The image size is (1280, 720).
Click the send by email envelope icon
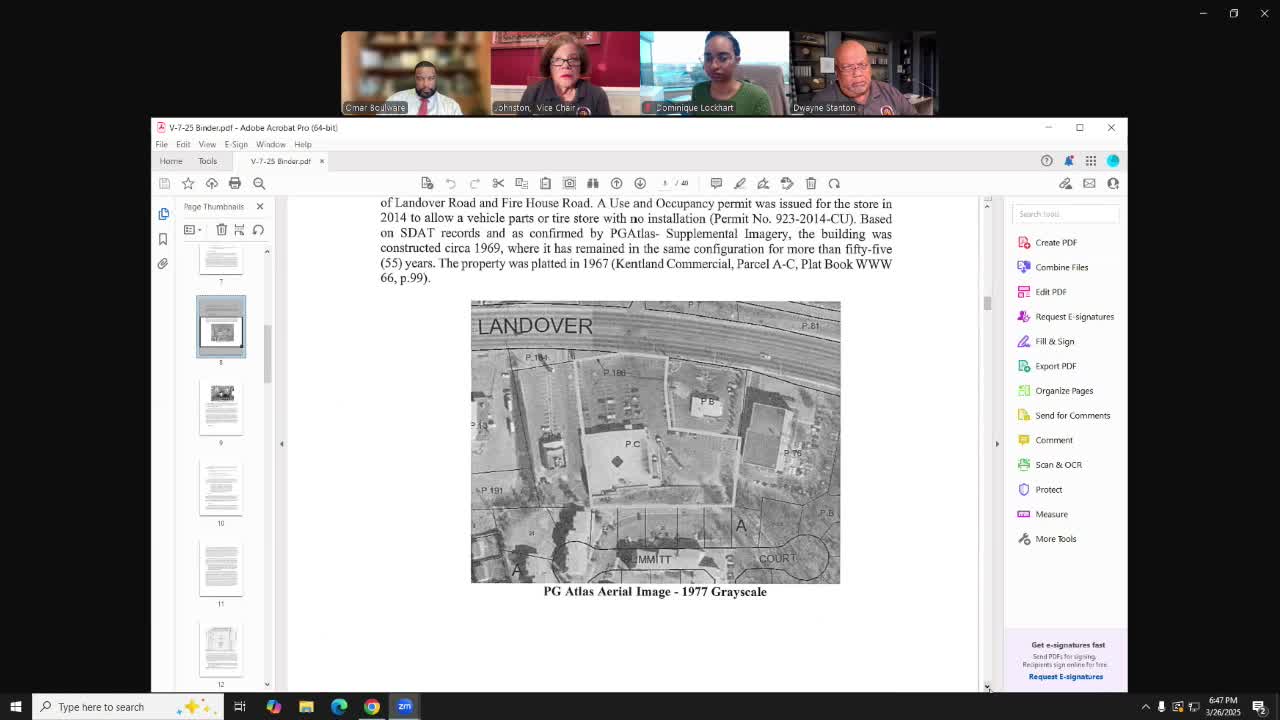point(1089,183)
